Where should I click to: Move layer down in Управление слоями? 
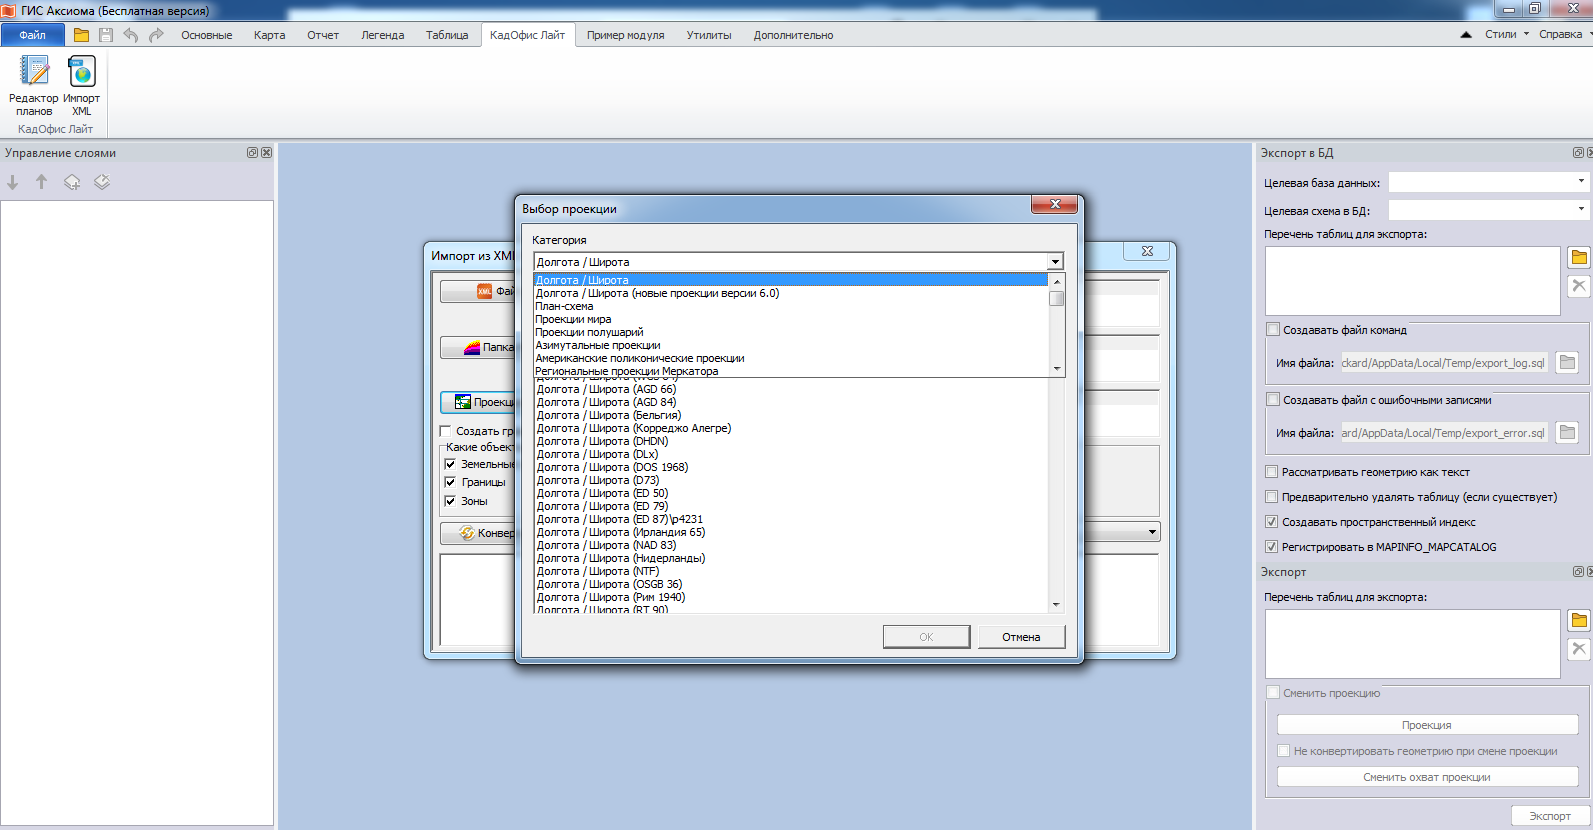13,182
